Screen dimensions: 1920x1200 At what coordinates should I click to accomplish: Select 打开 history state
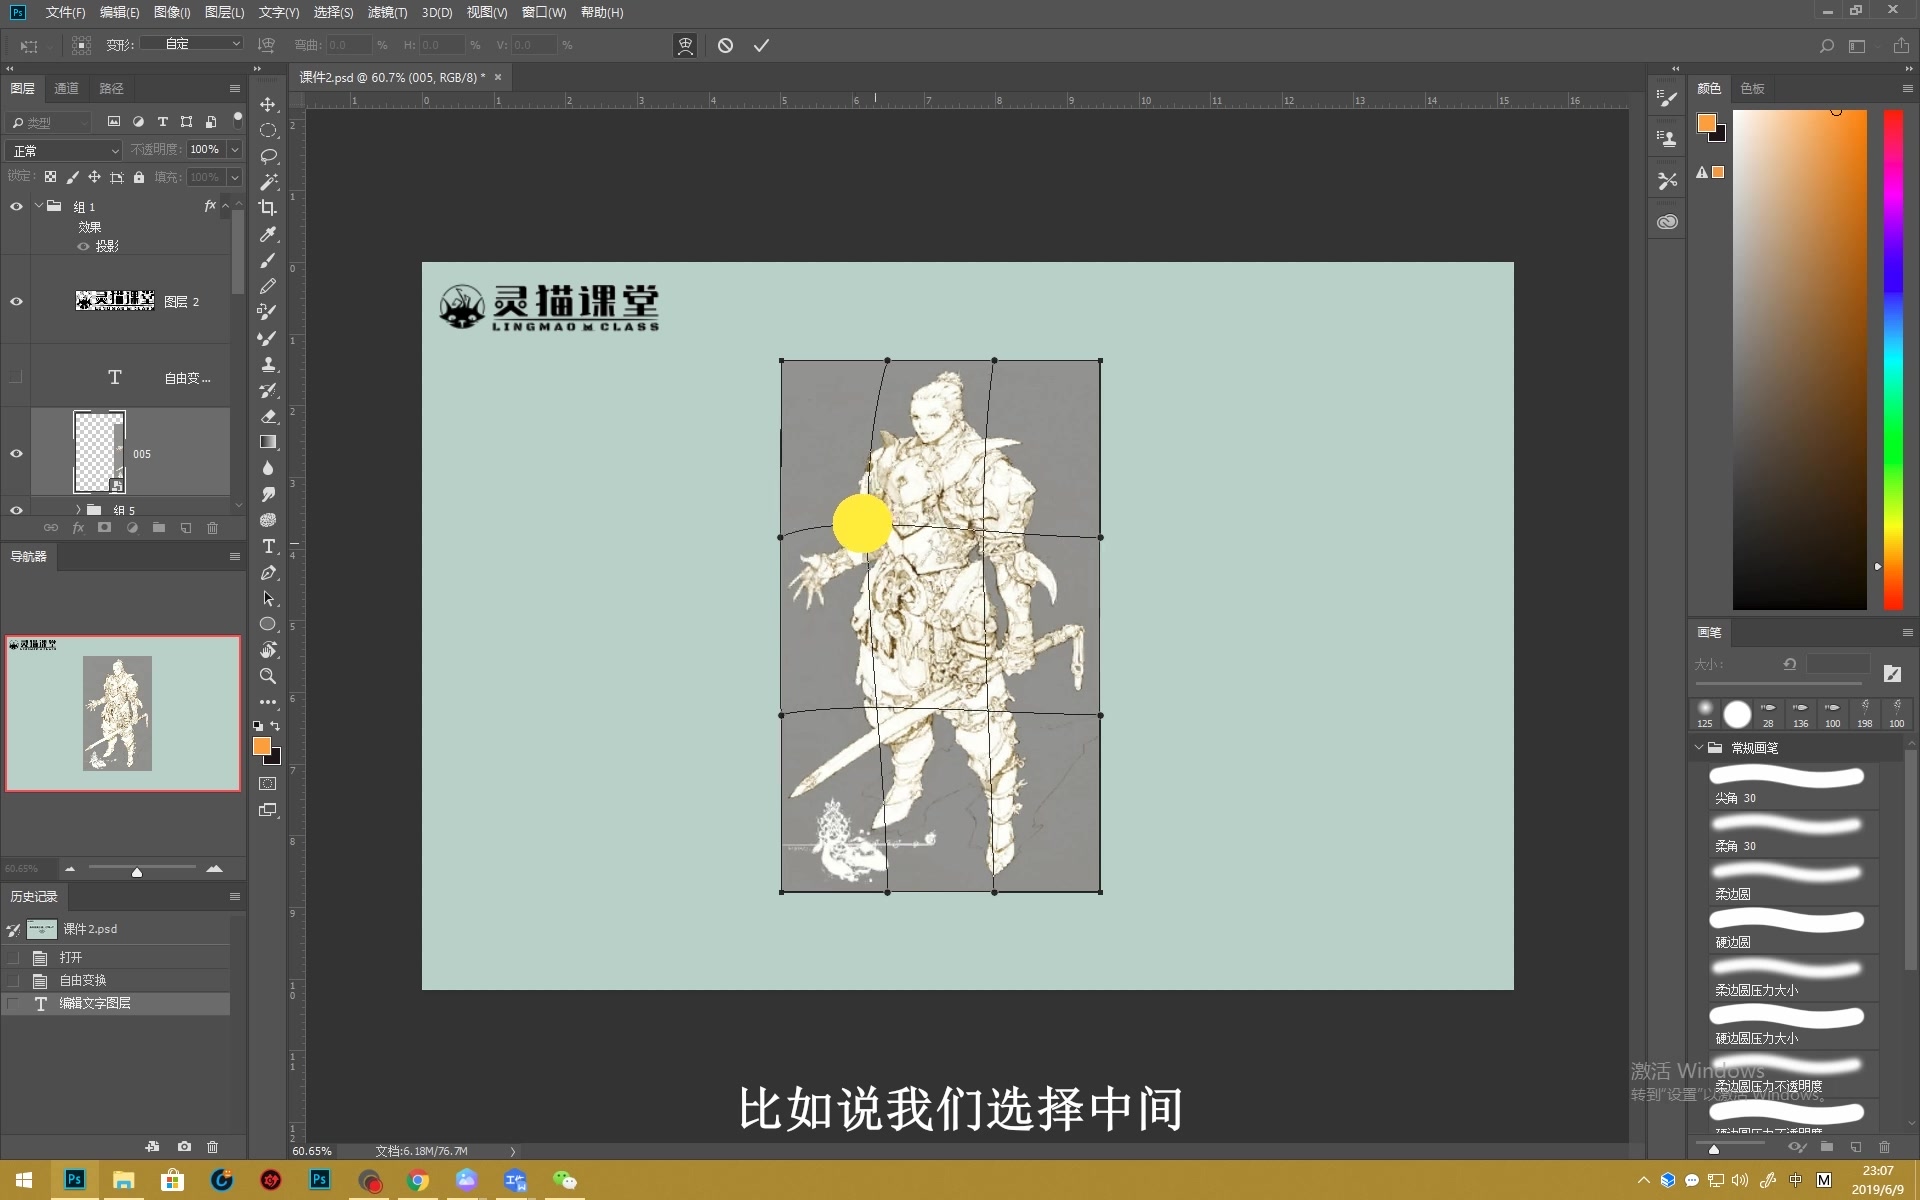pos(115,957)
